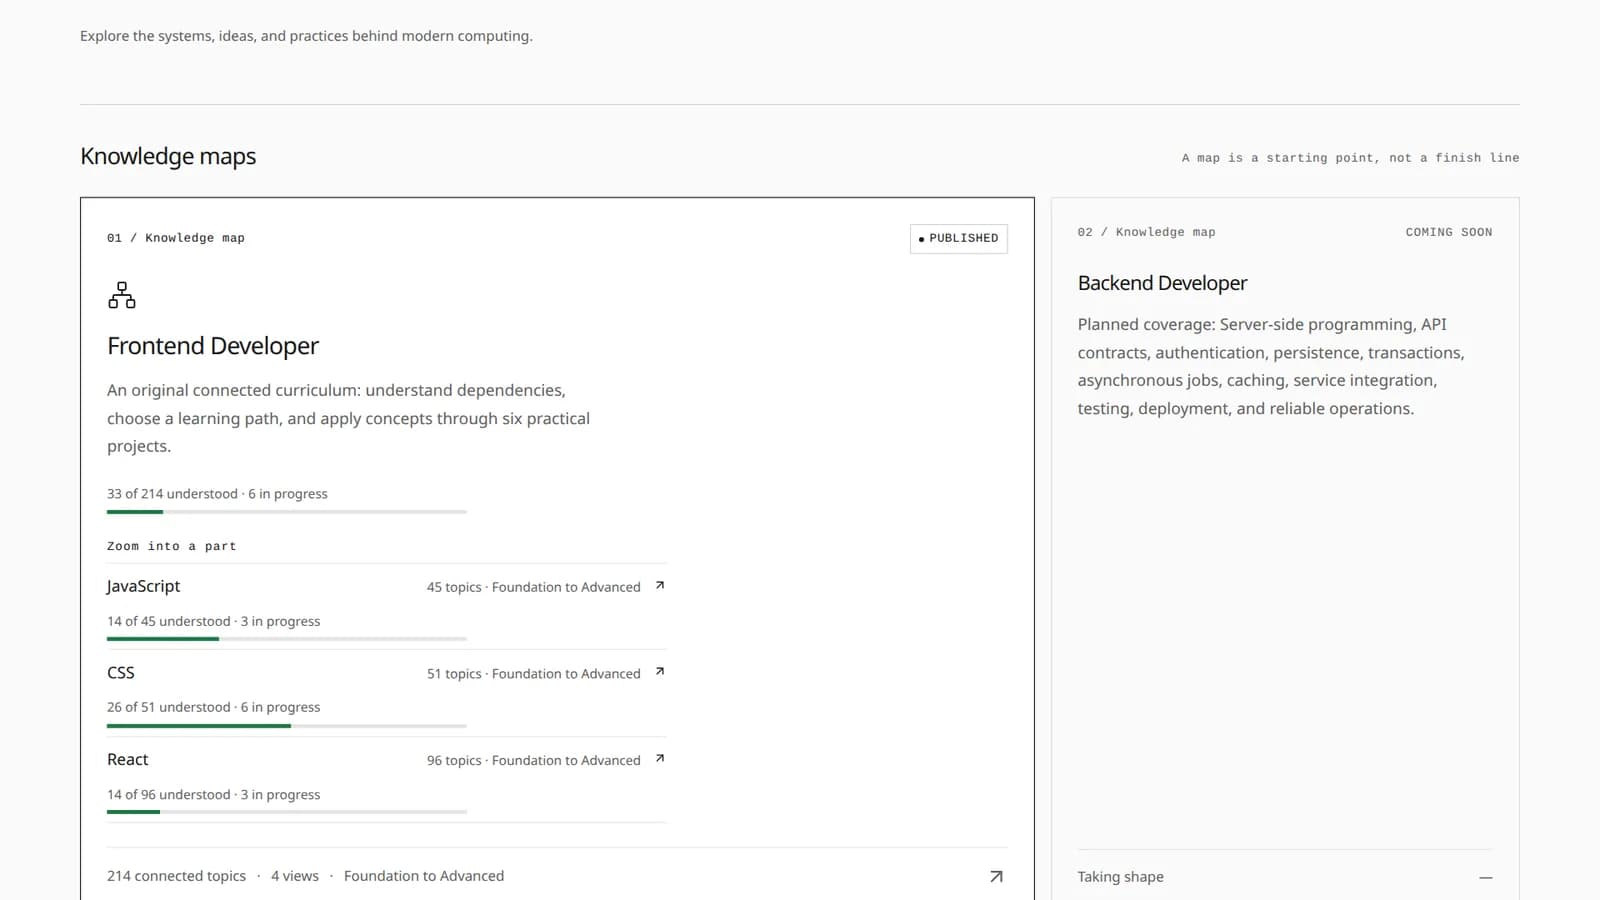Open CSS part via its arrow icon

[x=660, y=672]
